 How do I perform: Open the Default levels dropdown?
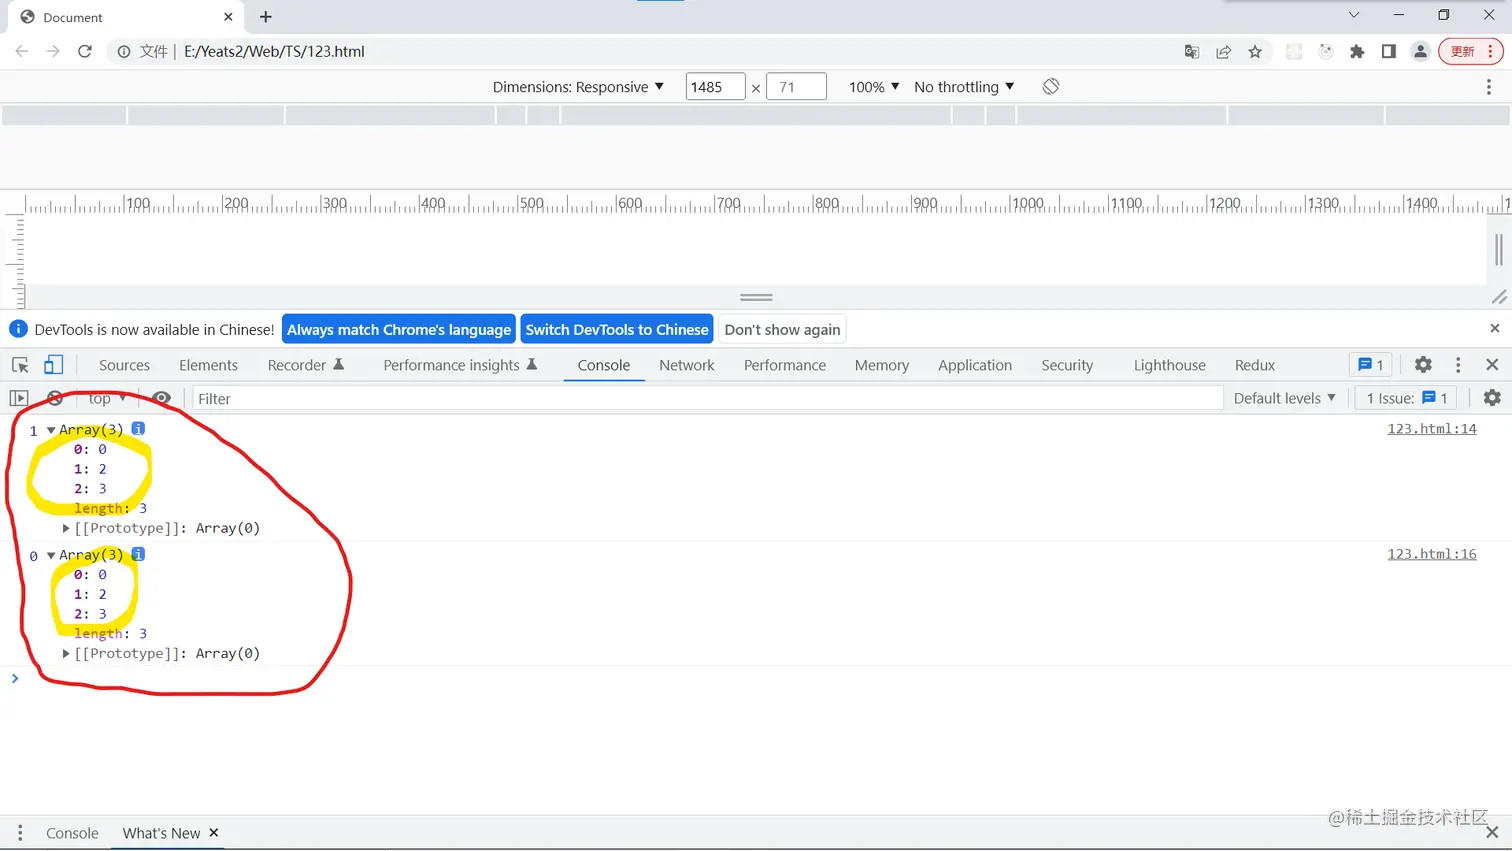(1284, 398)
